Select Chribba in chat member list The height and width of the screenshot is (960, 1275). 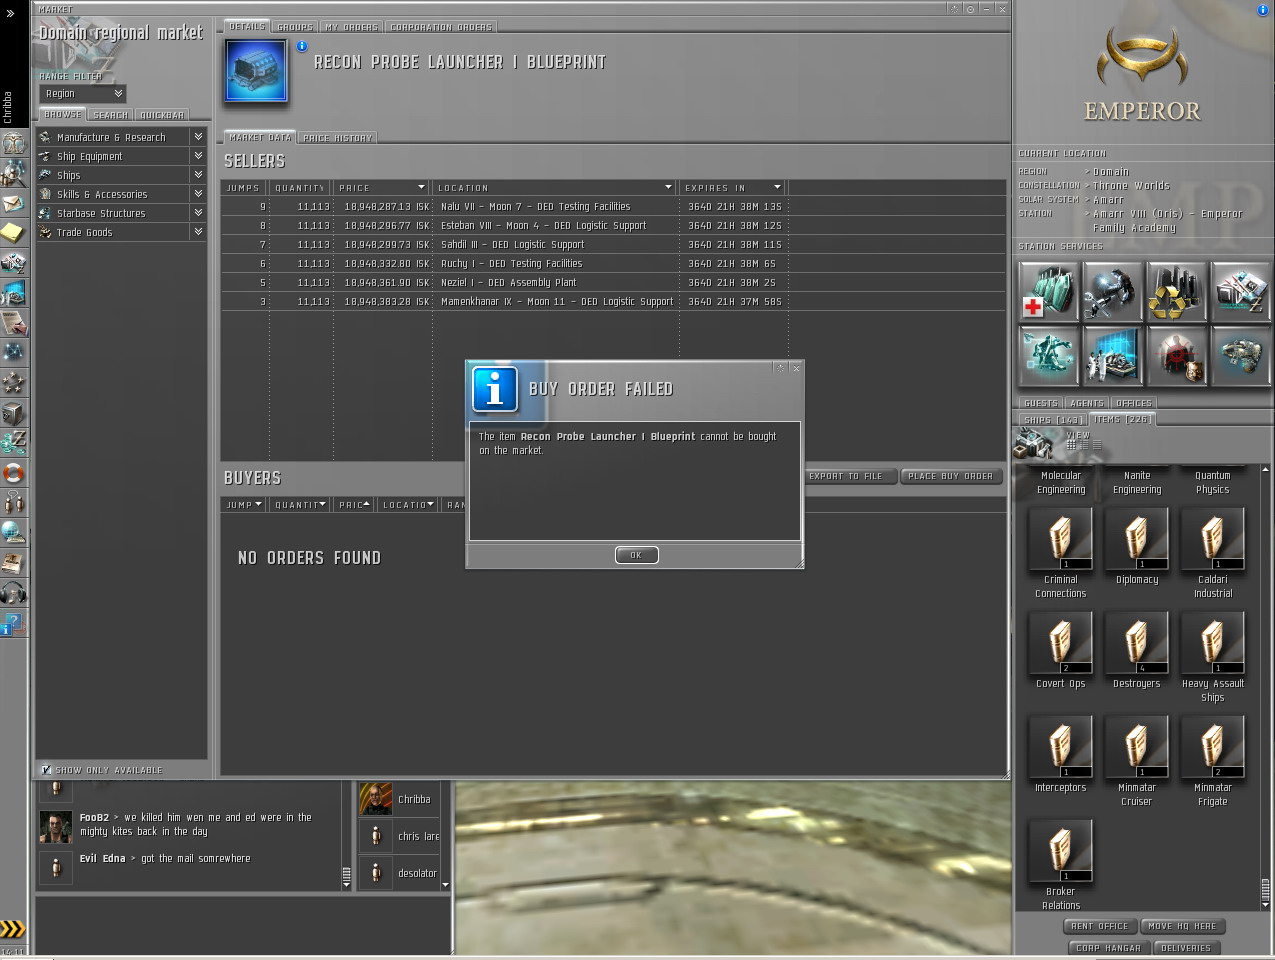(400, 799)
